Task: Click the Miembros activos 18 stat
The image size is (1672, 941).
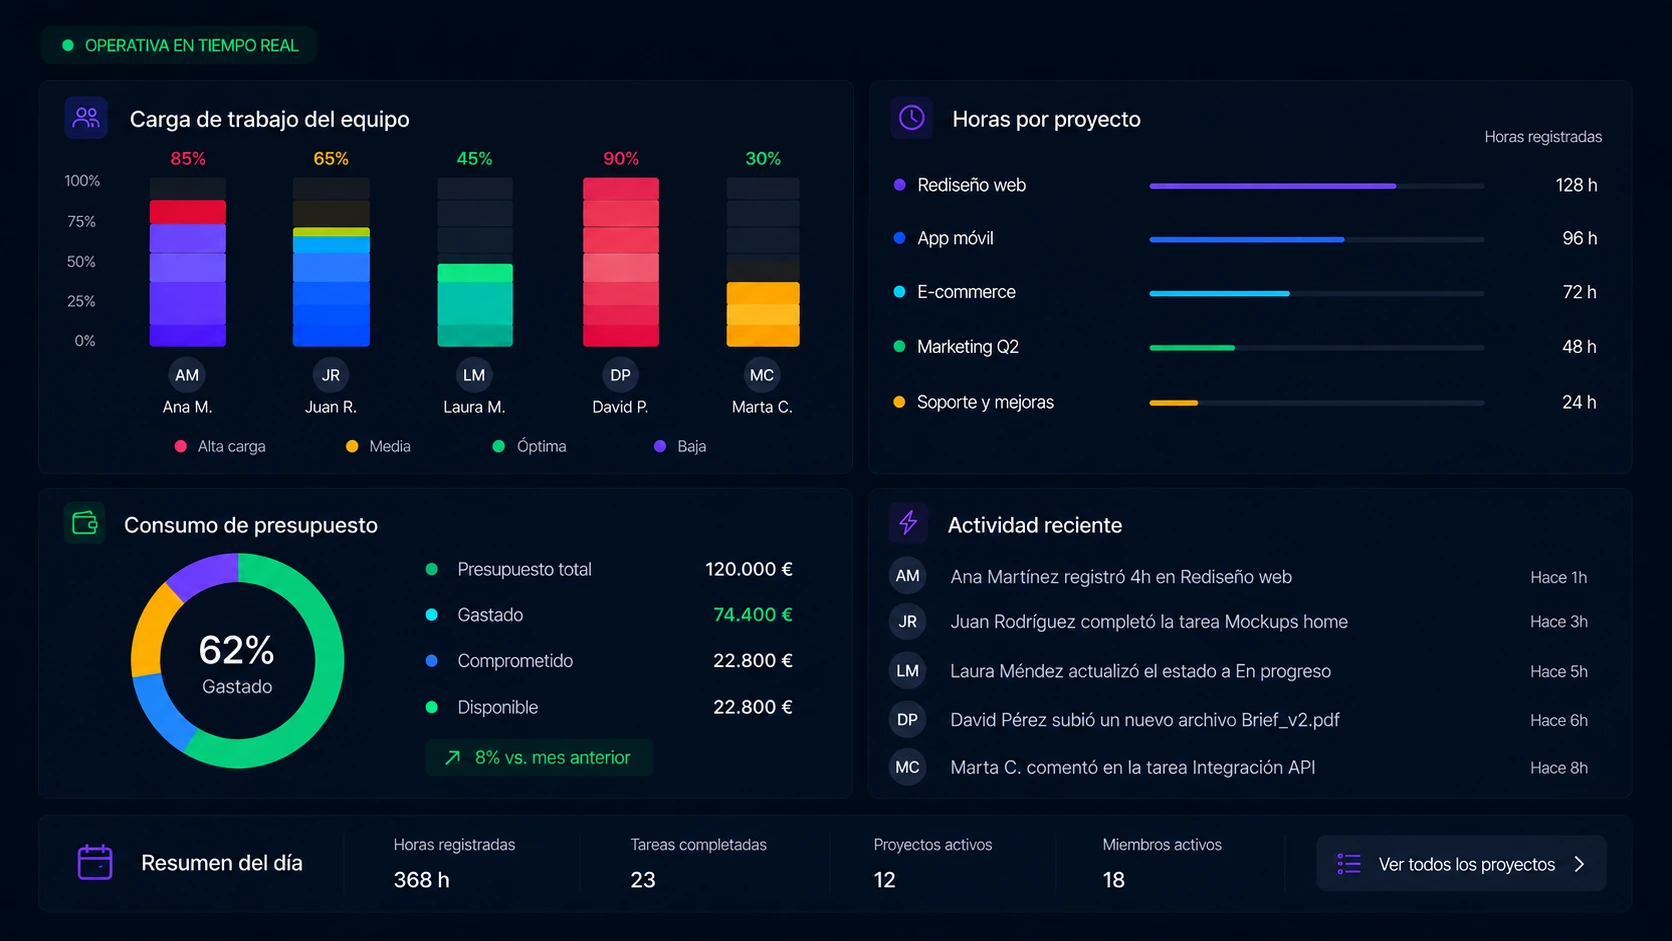Action: (x=1162, y=863)
